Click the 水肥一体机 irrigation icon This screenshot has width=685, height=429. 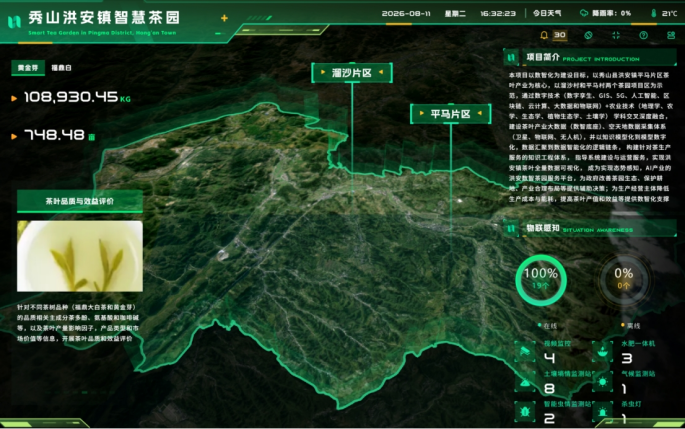point(602,351)
